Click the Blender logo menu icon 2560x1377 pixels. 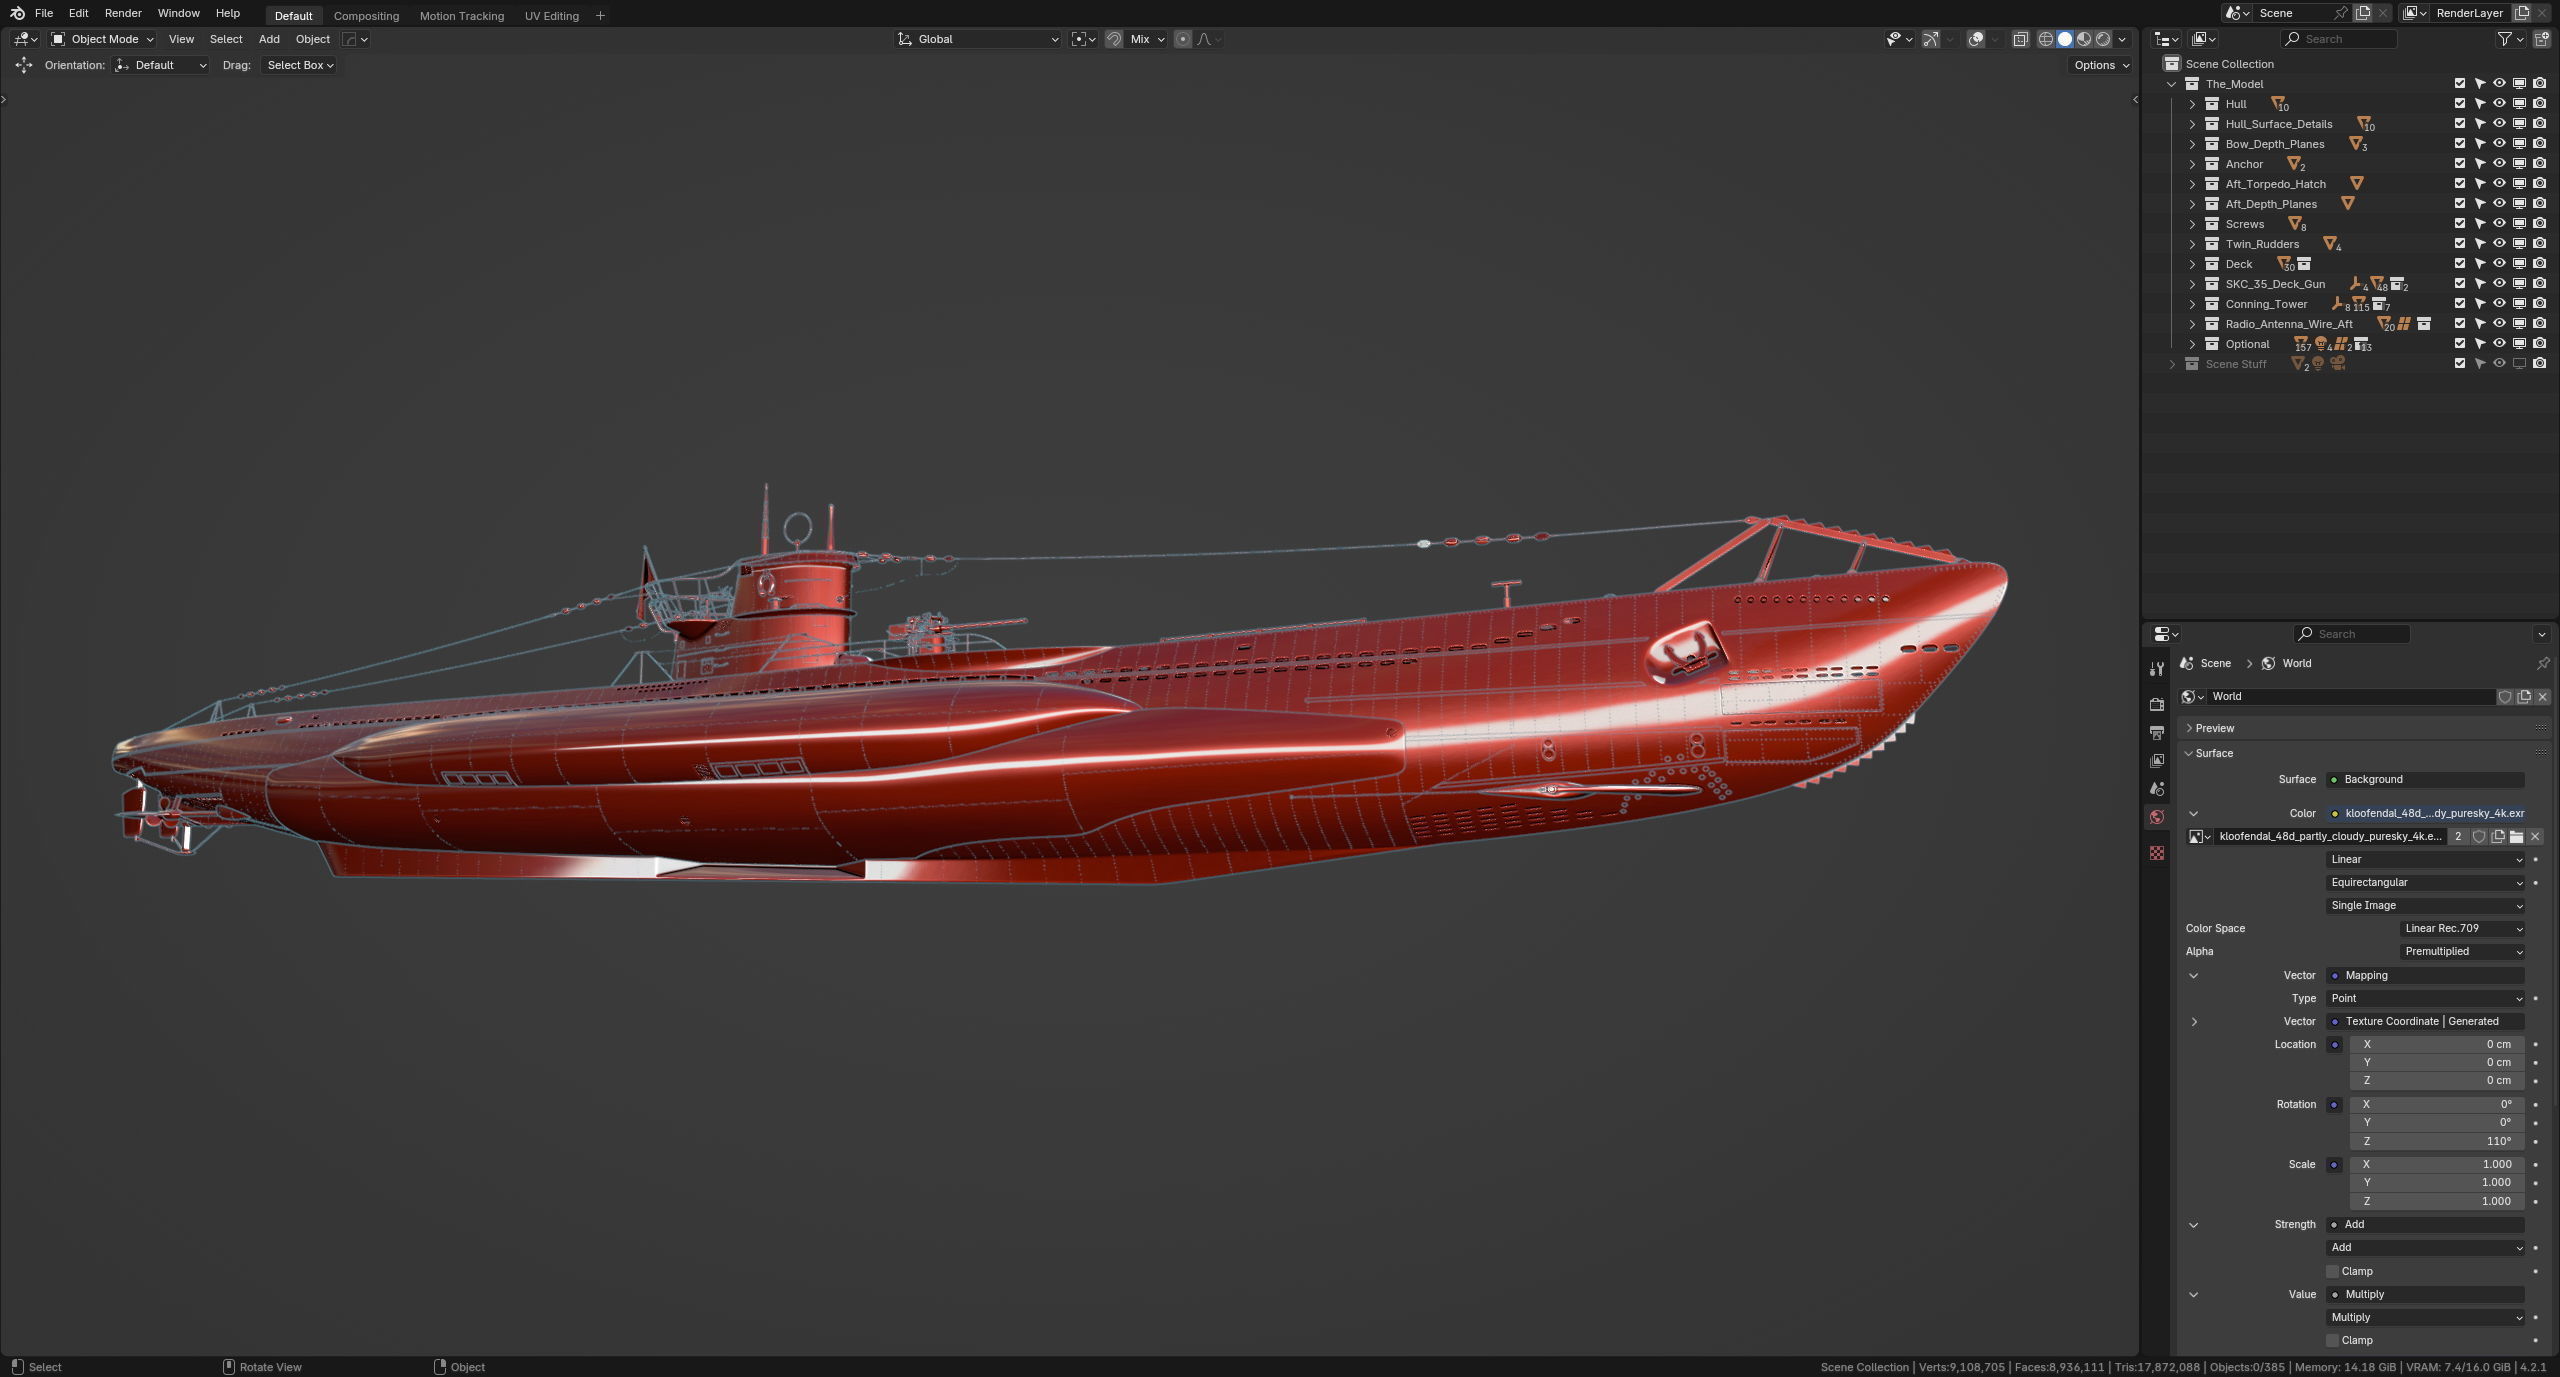(x=17, y=13)
